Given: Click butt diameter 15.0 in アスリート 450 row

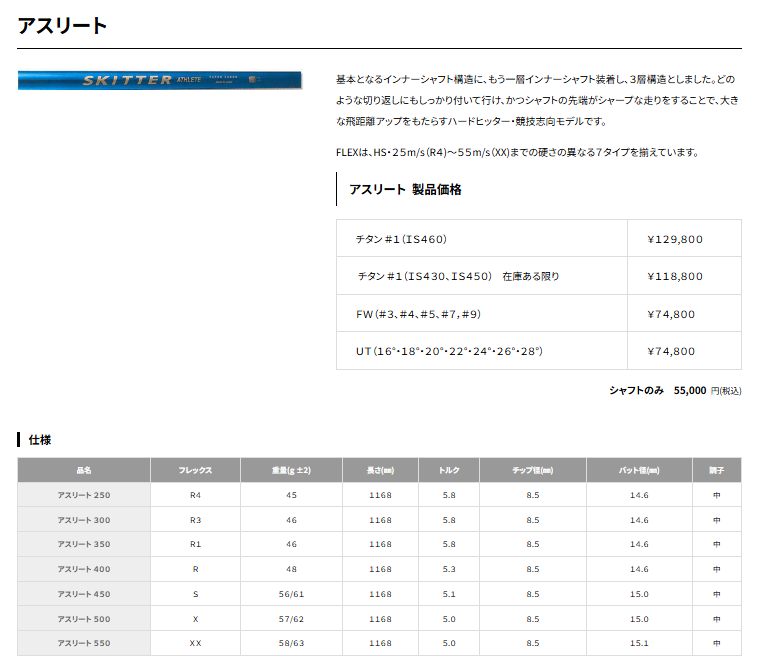Looking at the screenshot, I should [639, 594].
